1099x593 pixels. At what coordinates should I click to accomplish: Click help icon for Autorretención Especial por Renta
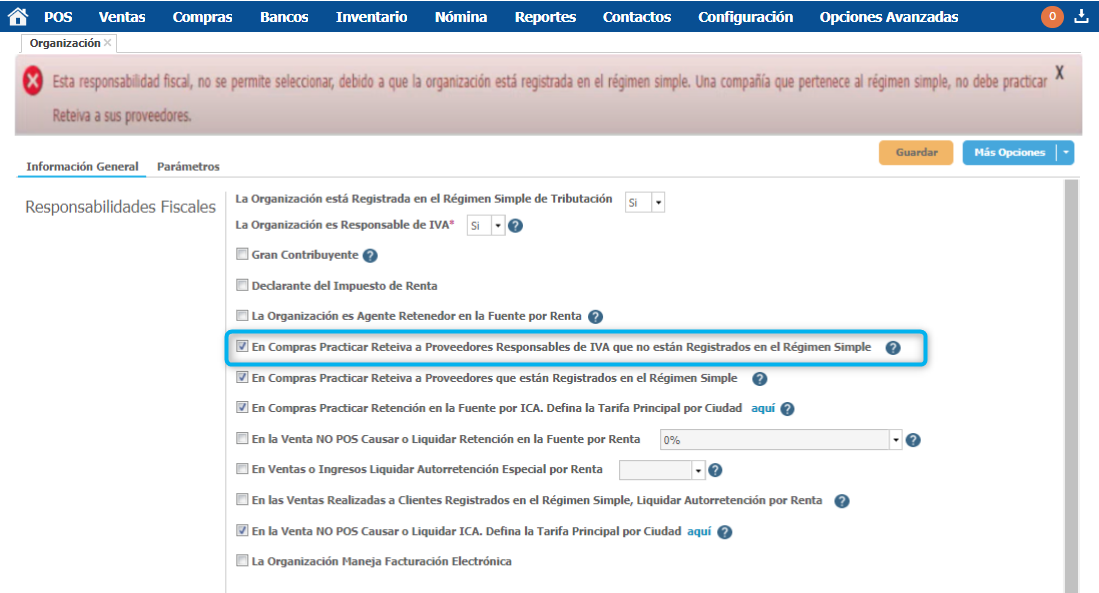click(x=715, y=470)
